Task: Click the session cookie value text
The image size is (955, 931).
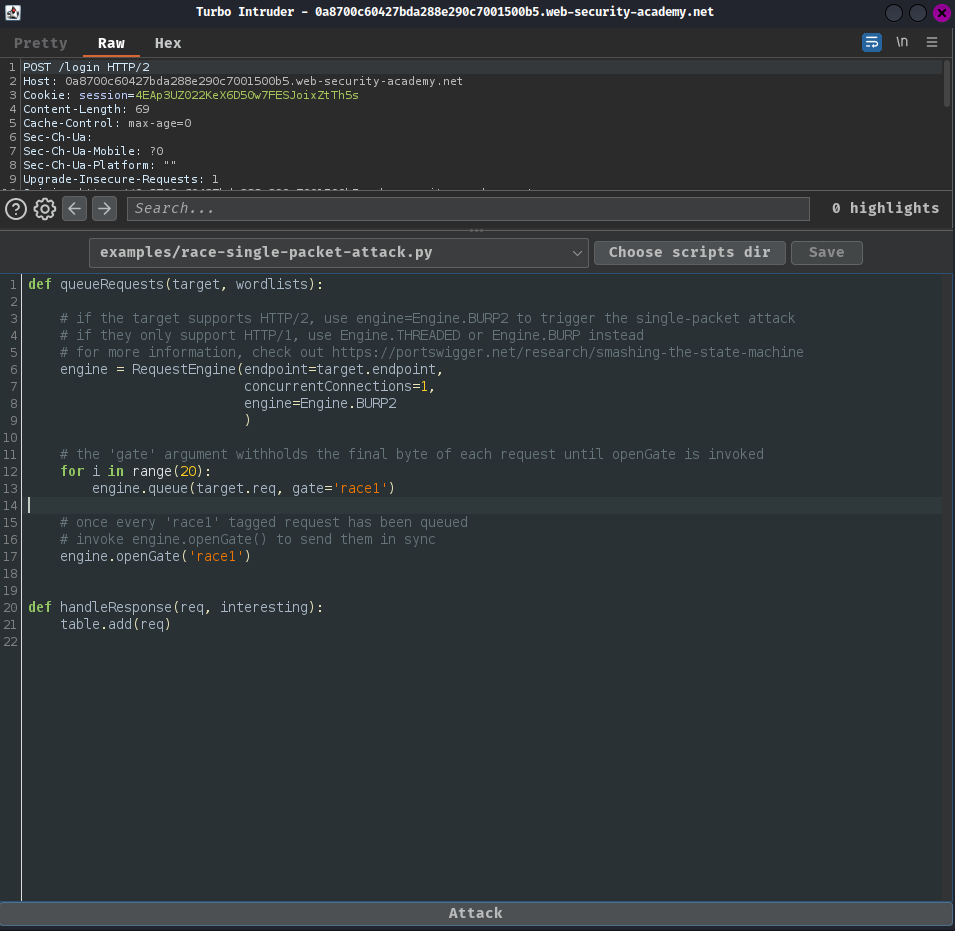Action: 247,95
